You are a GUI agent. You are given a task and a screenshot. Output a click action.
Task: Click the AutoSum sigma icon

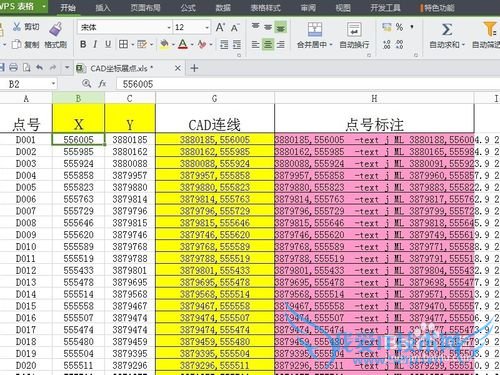[x=447, y=29]
